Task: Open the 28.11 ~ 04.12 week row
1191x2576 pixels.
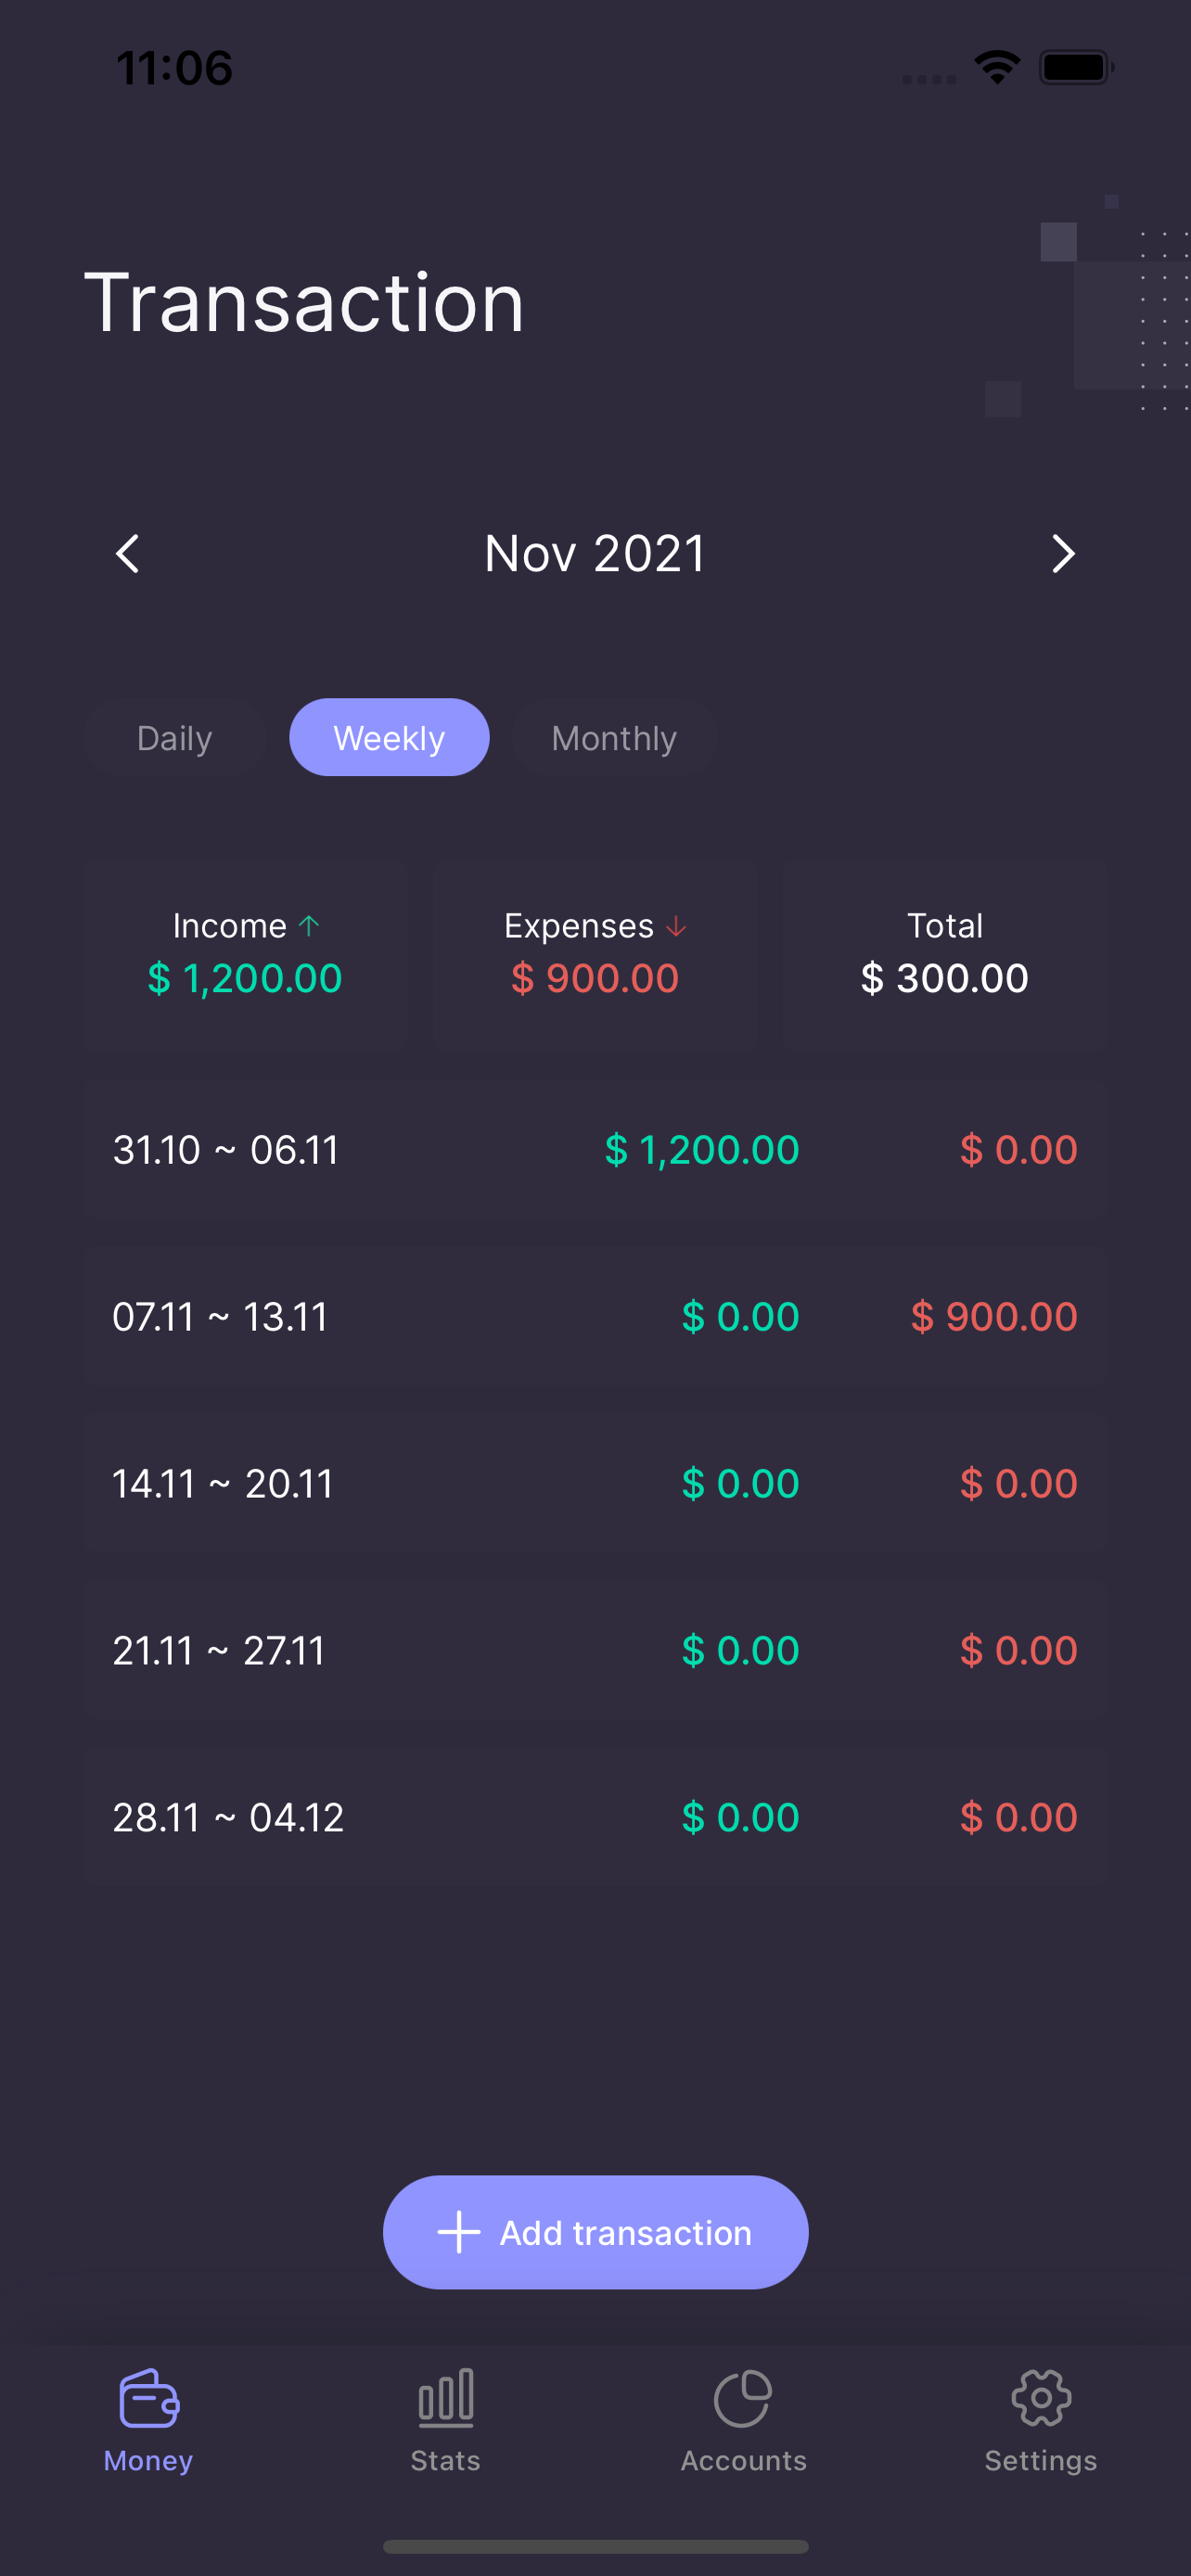Action: click(x=595, y=1817)
